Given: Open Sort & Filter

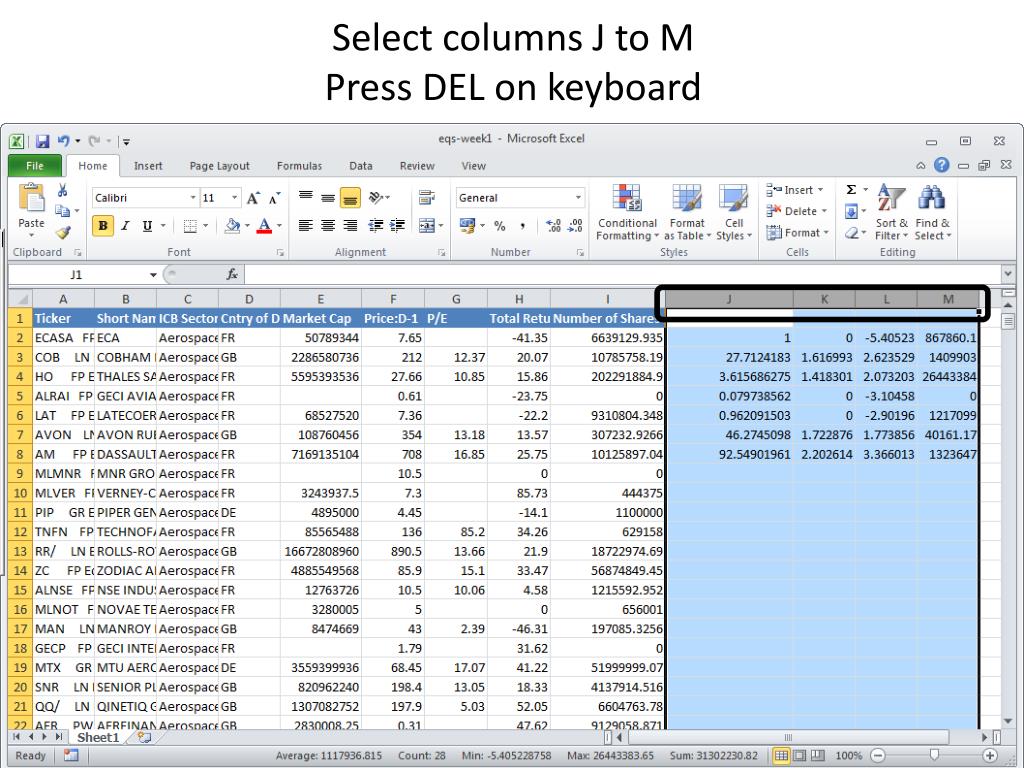Looking at the screenshot, I should click(891, 213).
